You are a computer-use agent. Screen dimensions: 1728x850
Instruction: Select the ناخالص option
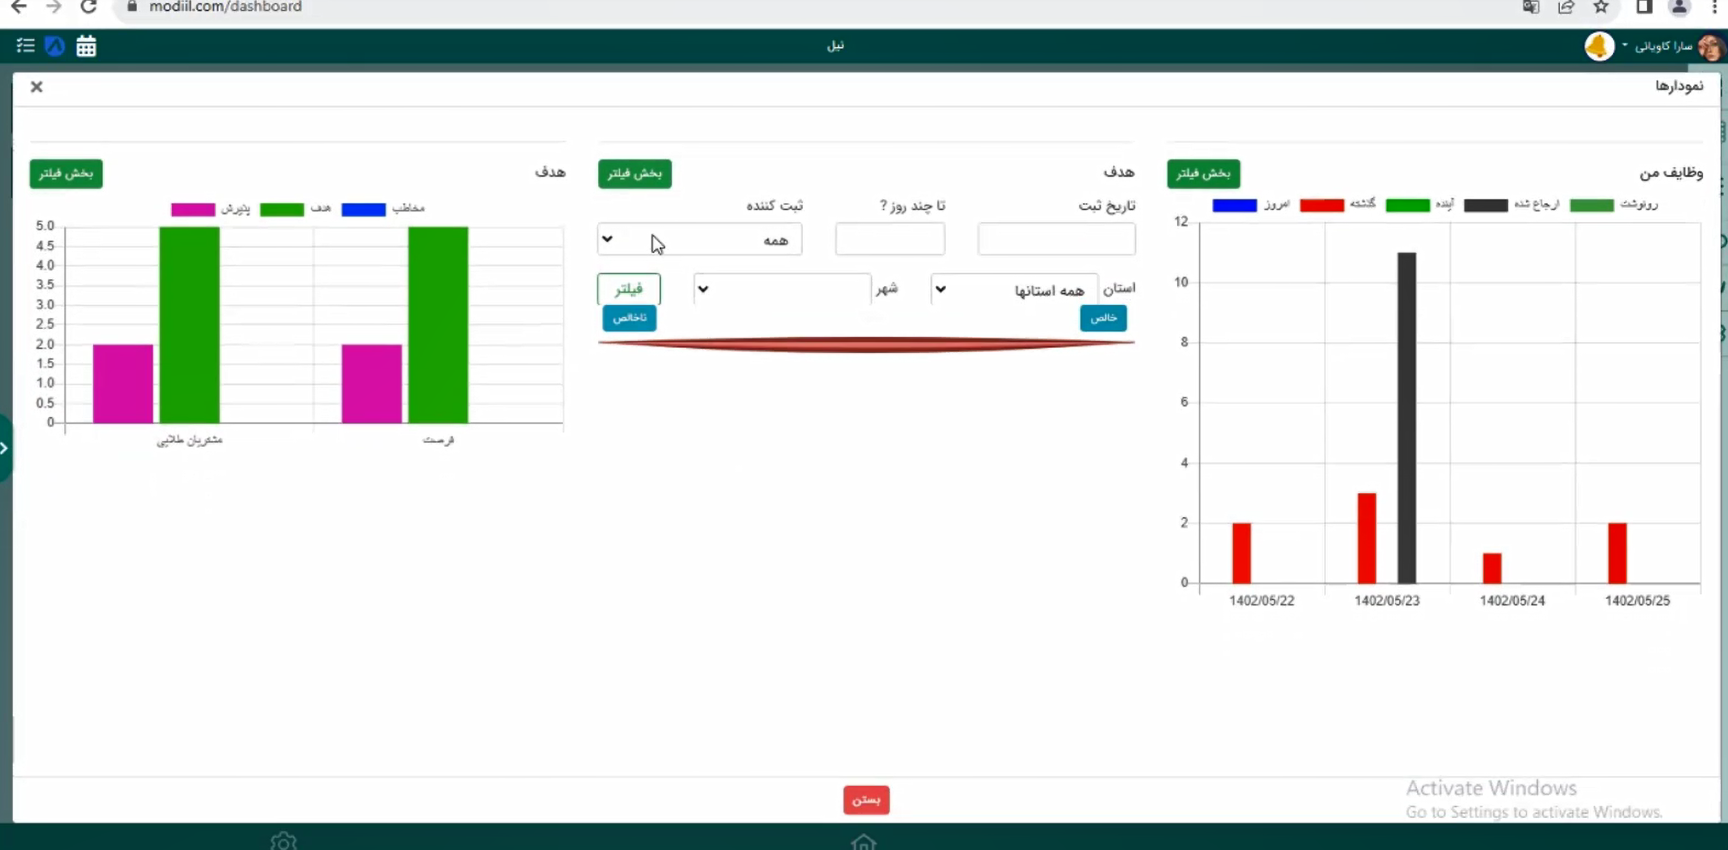pos(629,318)
